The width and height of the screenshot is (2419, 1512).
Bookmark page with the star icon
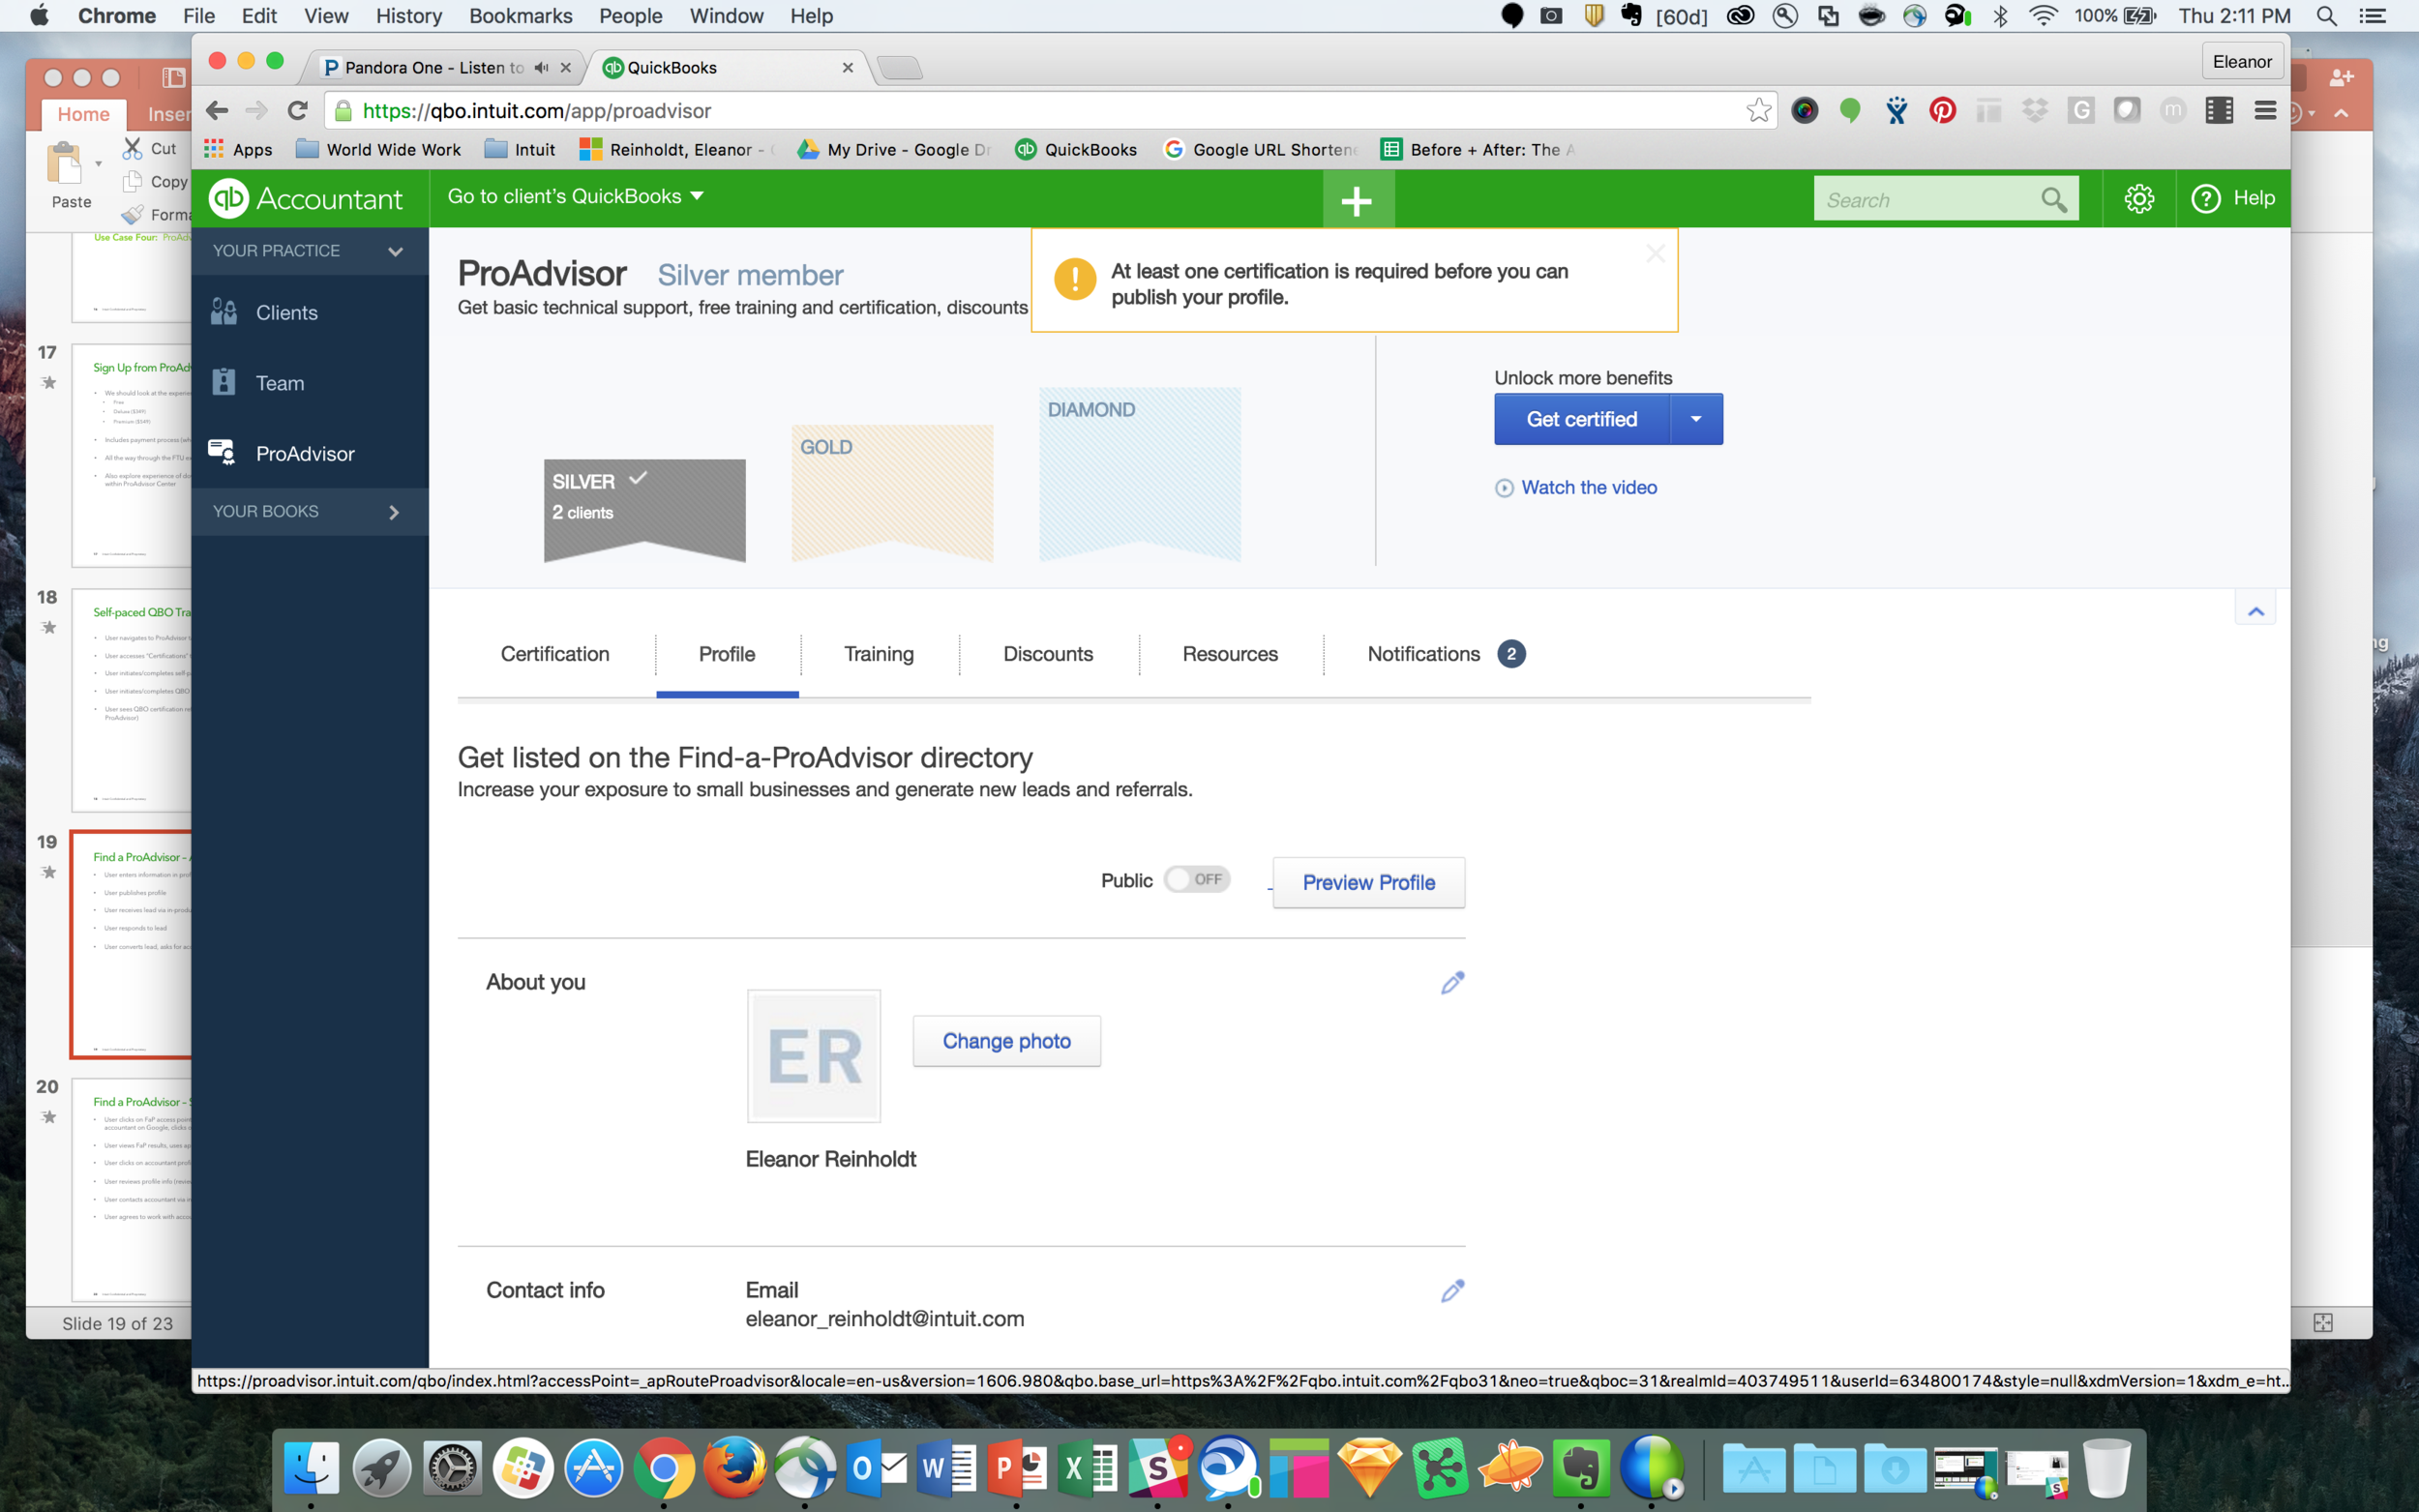click(x=1758, y=110)
